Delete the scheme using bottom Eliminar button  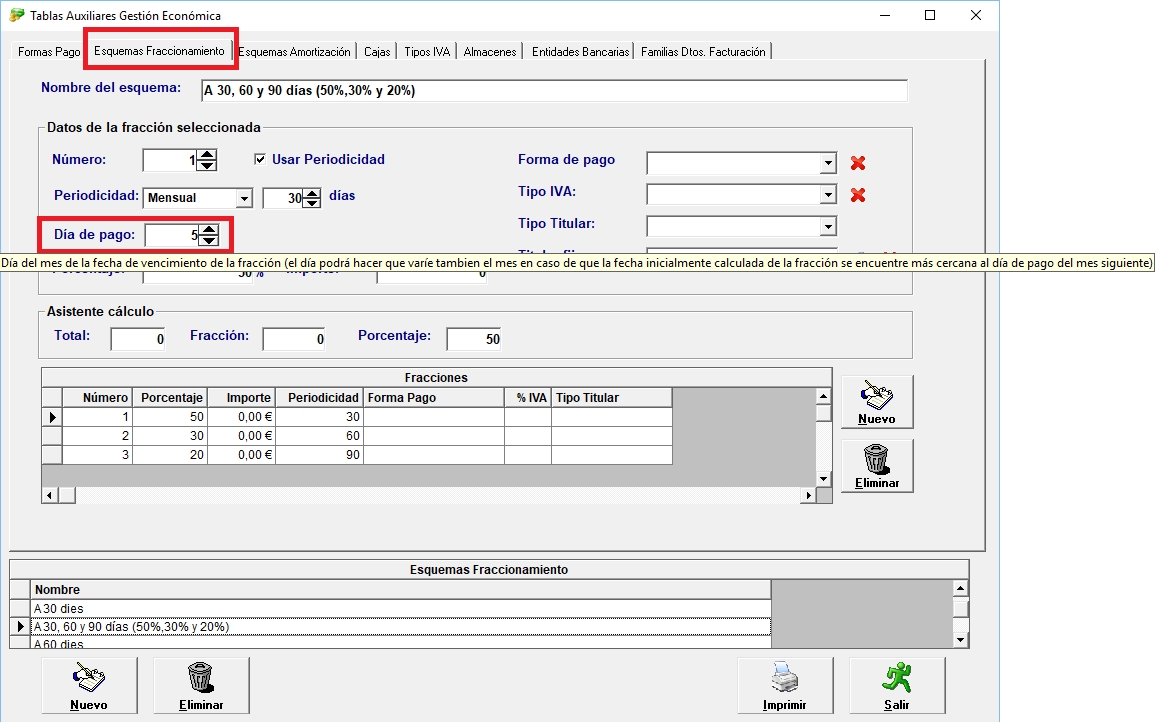pos(201,686)
